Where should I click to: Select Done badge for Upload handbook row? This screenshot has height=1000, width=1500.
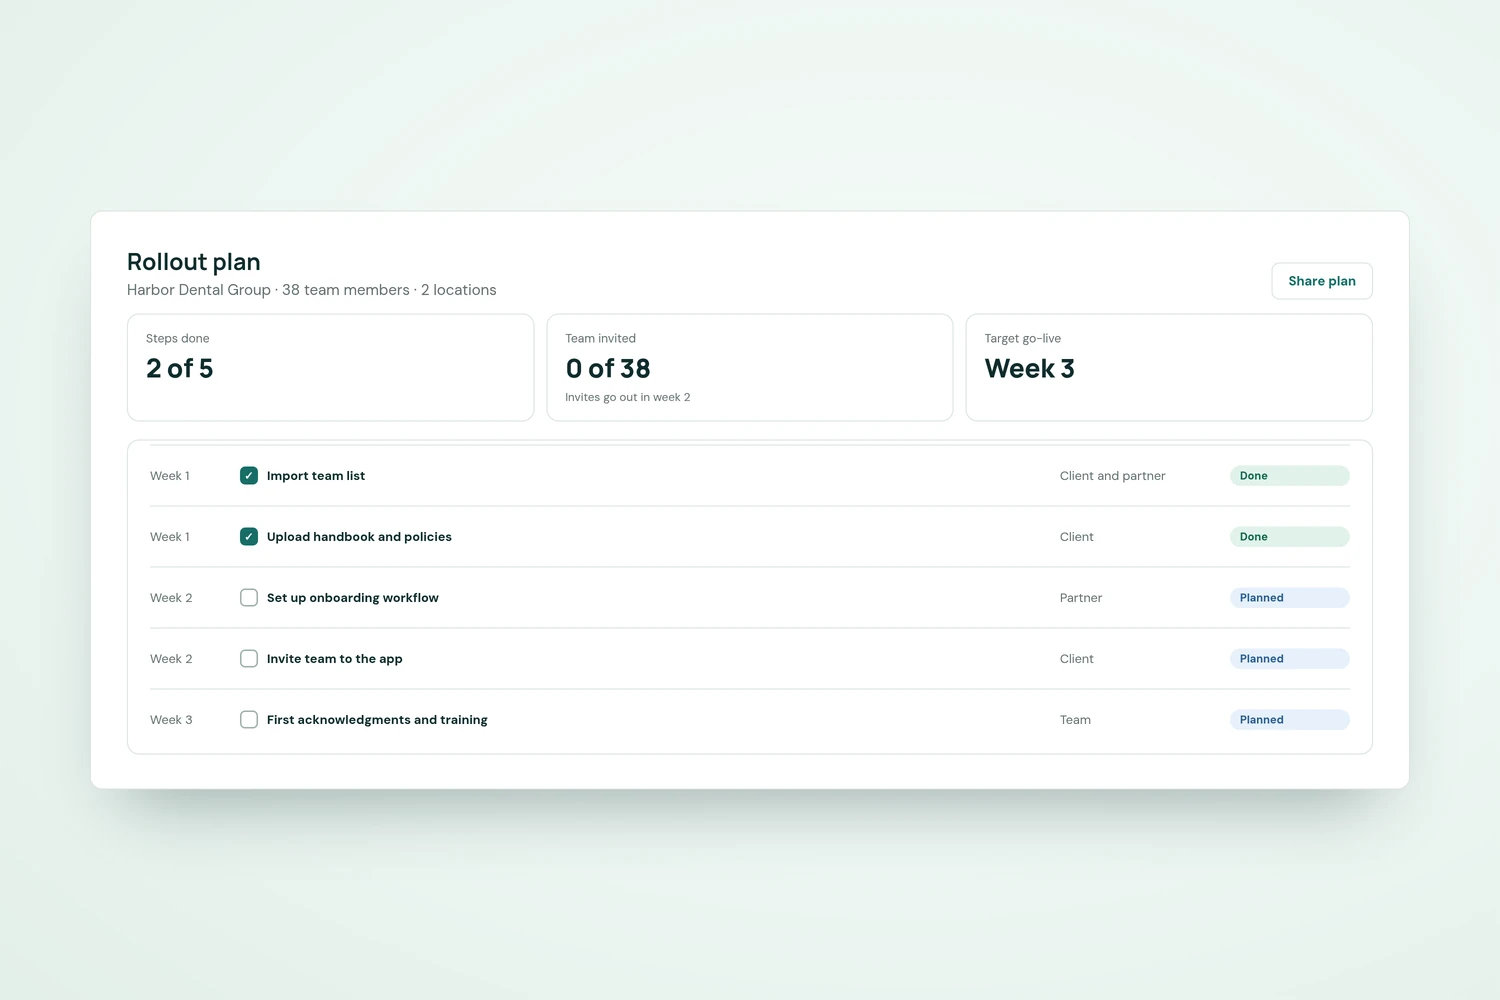pyautogui.click(x=1289, y=537)
